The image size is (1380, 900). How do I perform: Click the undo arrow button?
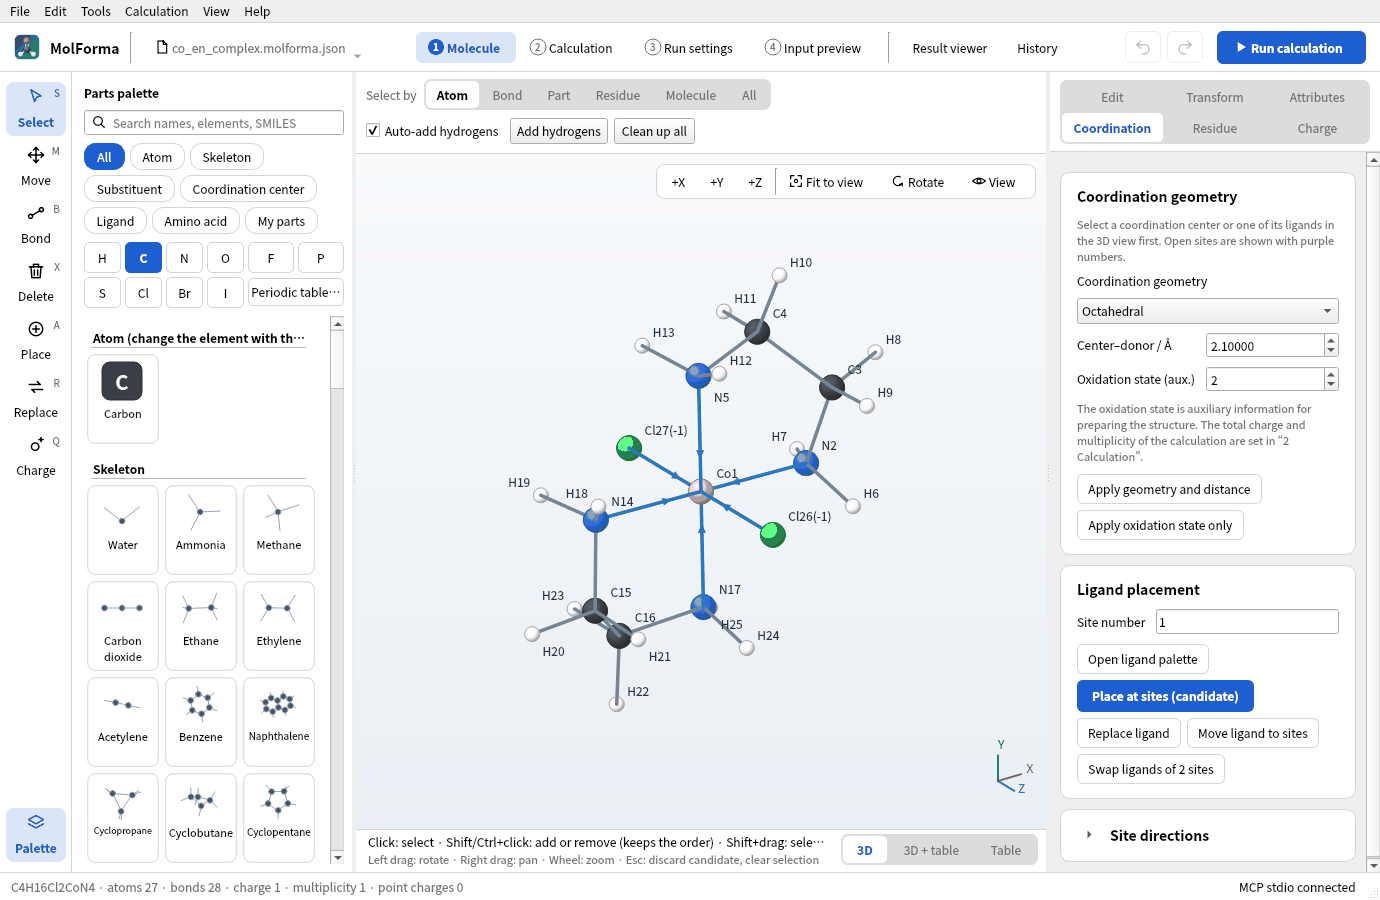1143,48
